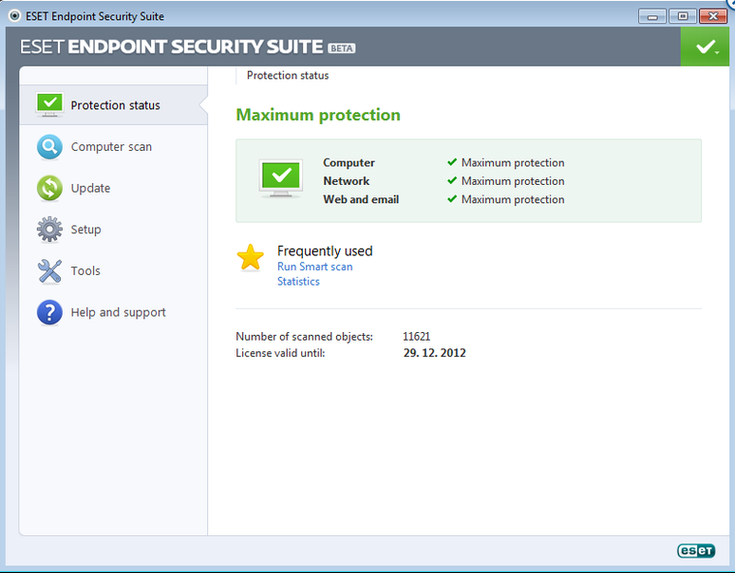Viewport: 735px width, 573px height.
Task: Click the green checkmark beside Computer status
Action: click(x=452, y=162)
